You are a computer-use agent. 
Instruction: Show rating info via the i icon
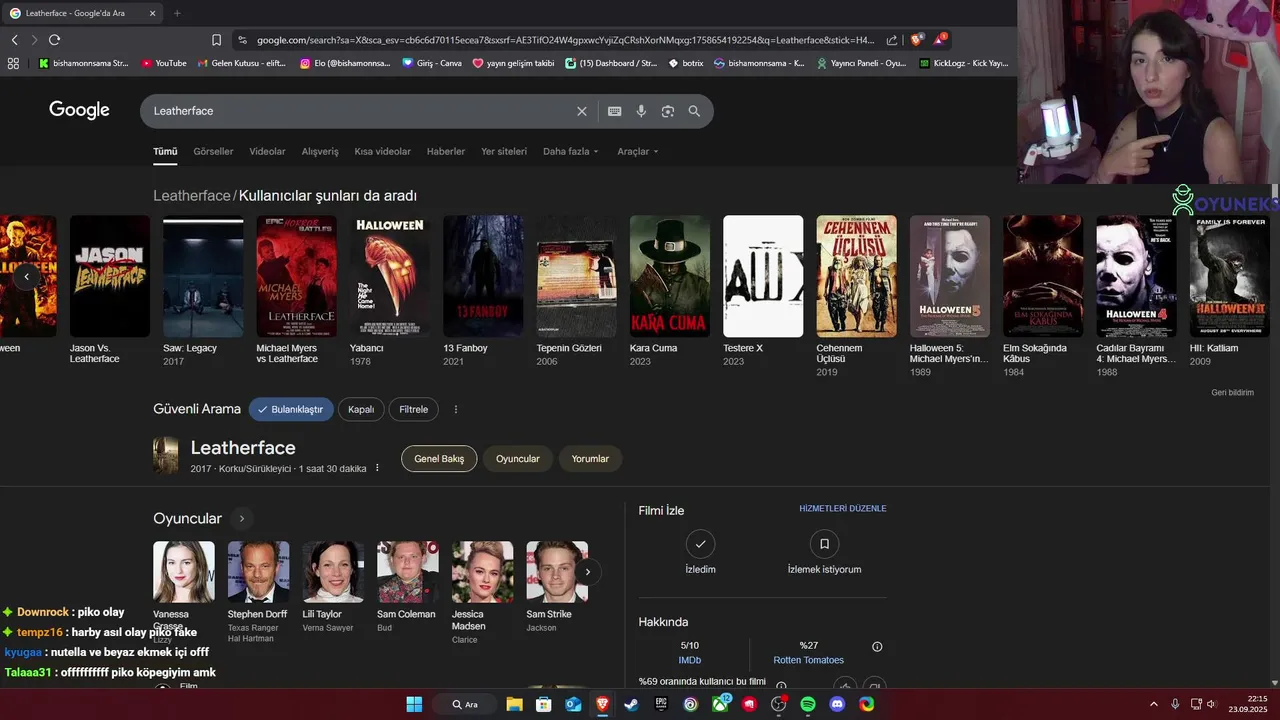[877, 647]
